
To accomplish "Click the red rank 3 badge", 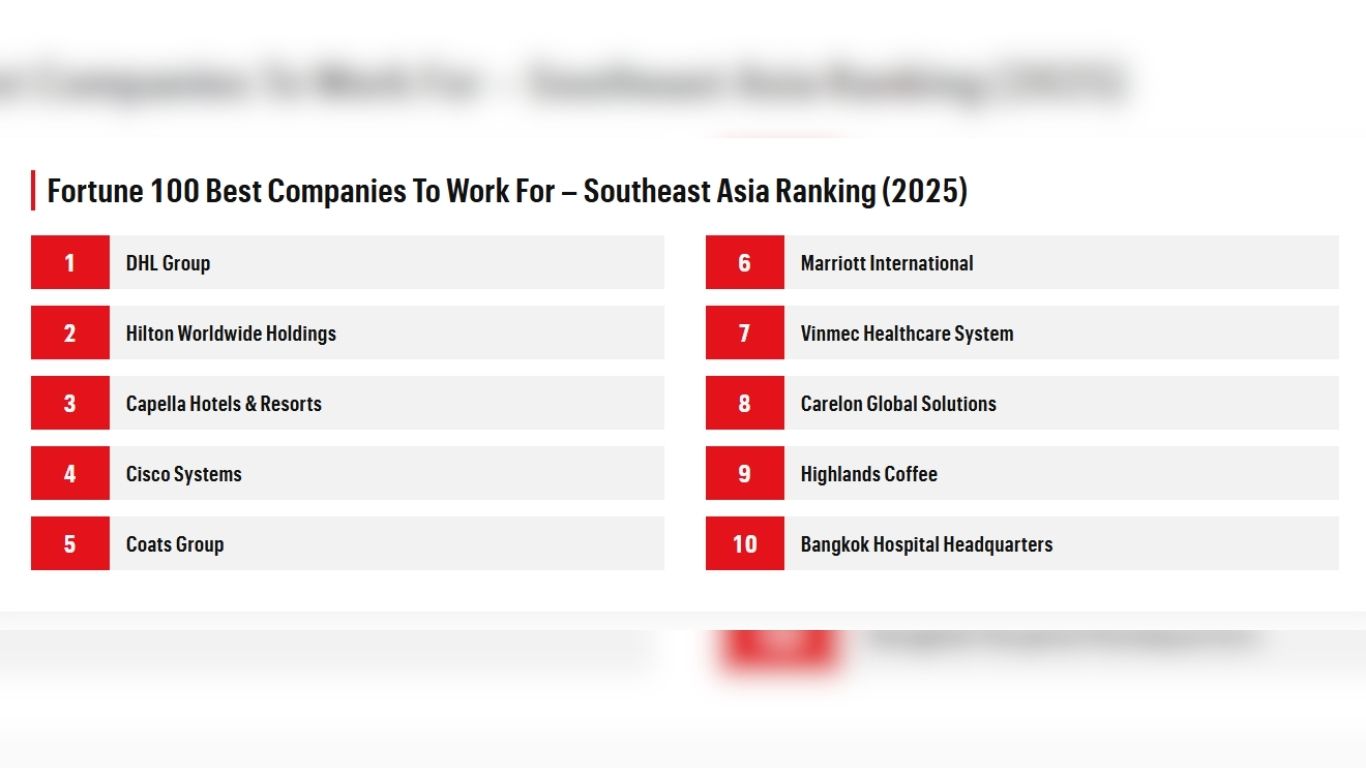I will click(70, 403).
